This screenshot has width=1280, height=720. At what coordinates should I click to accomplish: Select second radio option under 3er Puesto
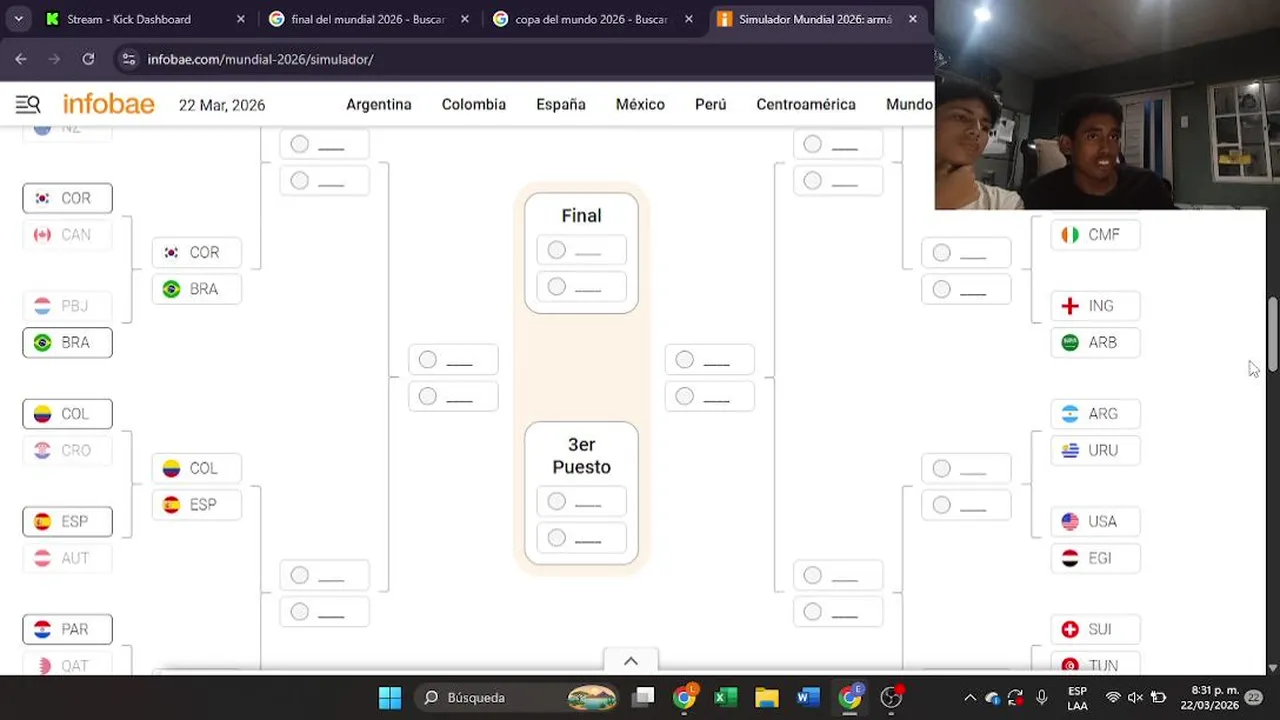tap(557, 538)
